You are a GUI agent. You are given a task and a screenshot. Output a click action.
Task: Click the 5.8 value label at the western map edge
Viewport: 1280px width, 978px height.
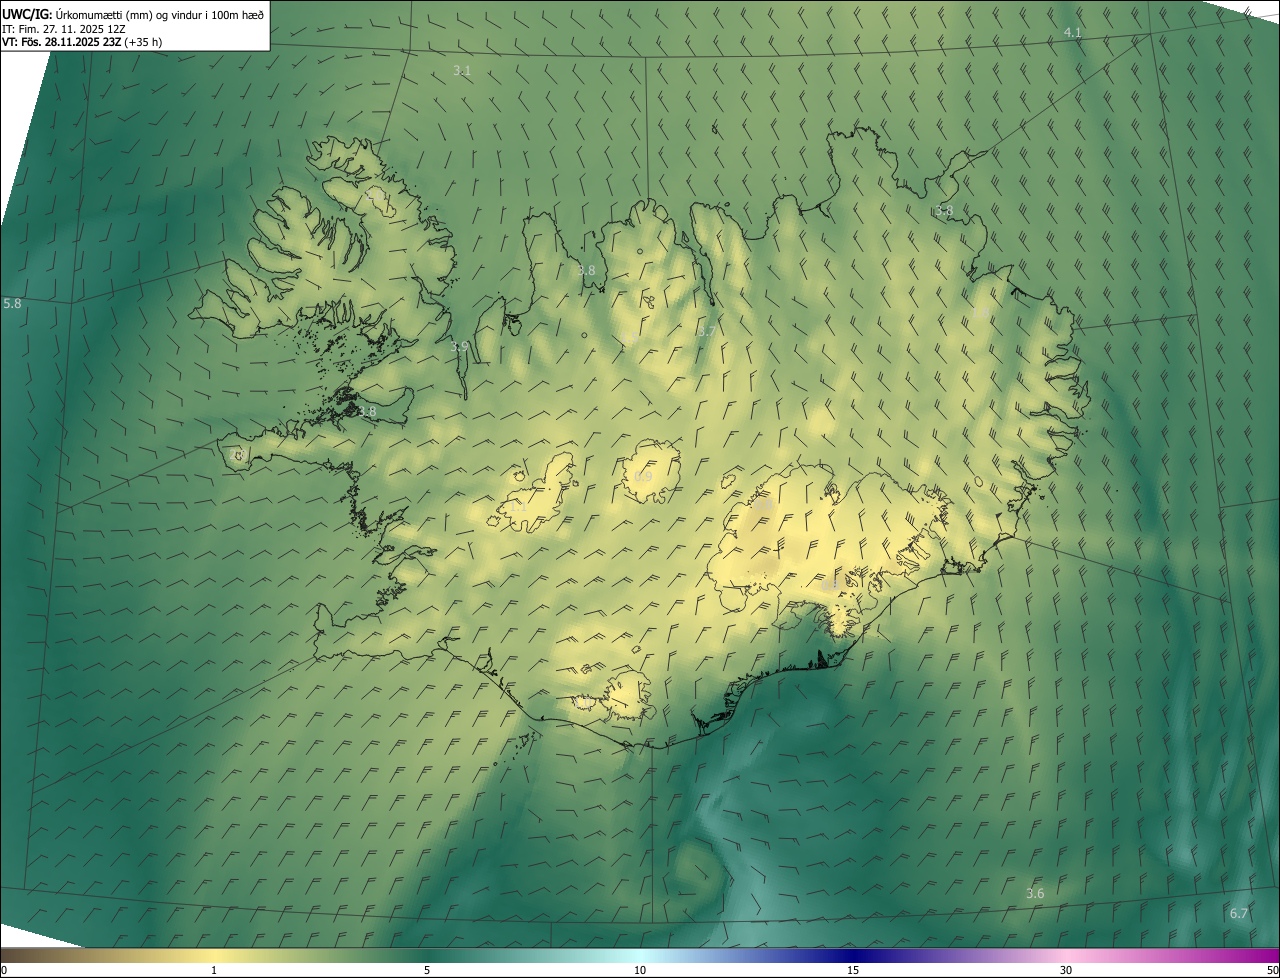click(12, 303)
